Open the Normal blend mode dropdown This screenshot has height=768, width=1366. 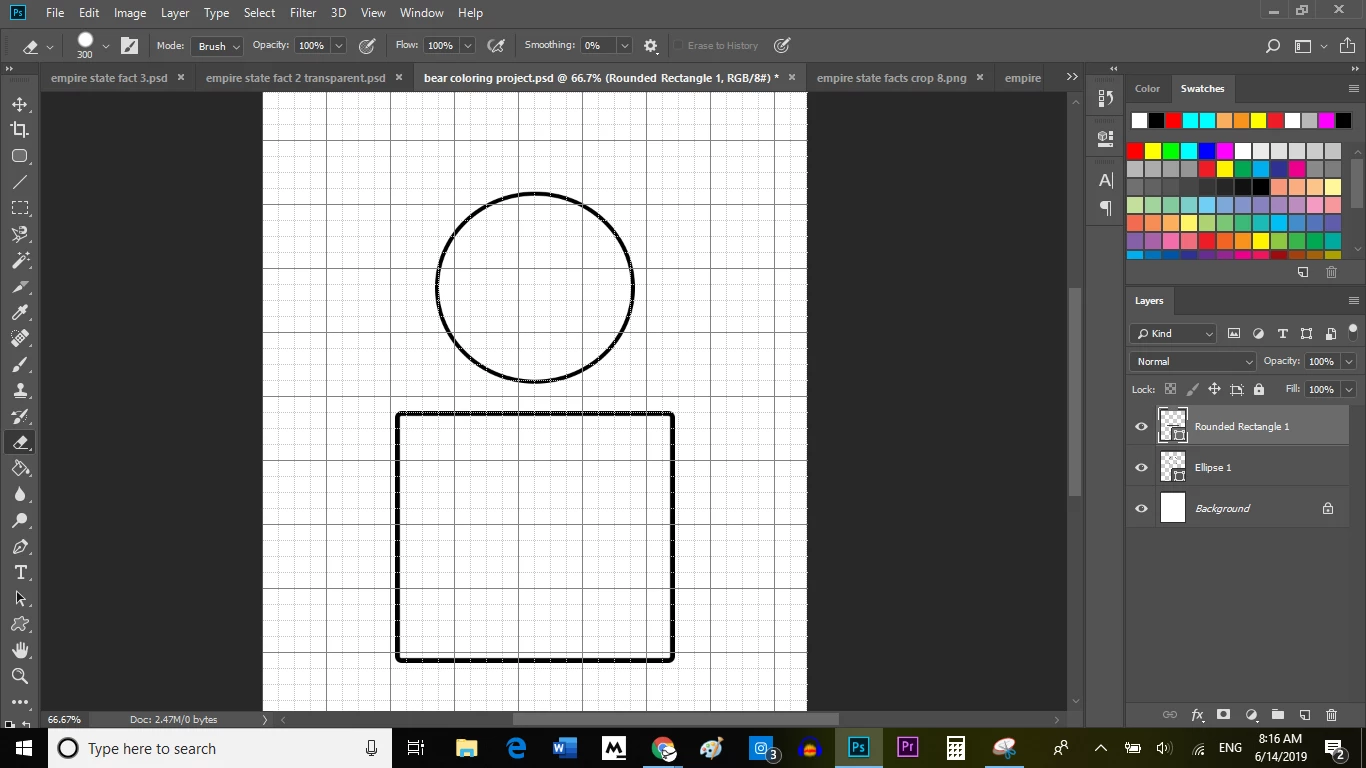coord(1193,362)
